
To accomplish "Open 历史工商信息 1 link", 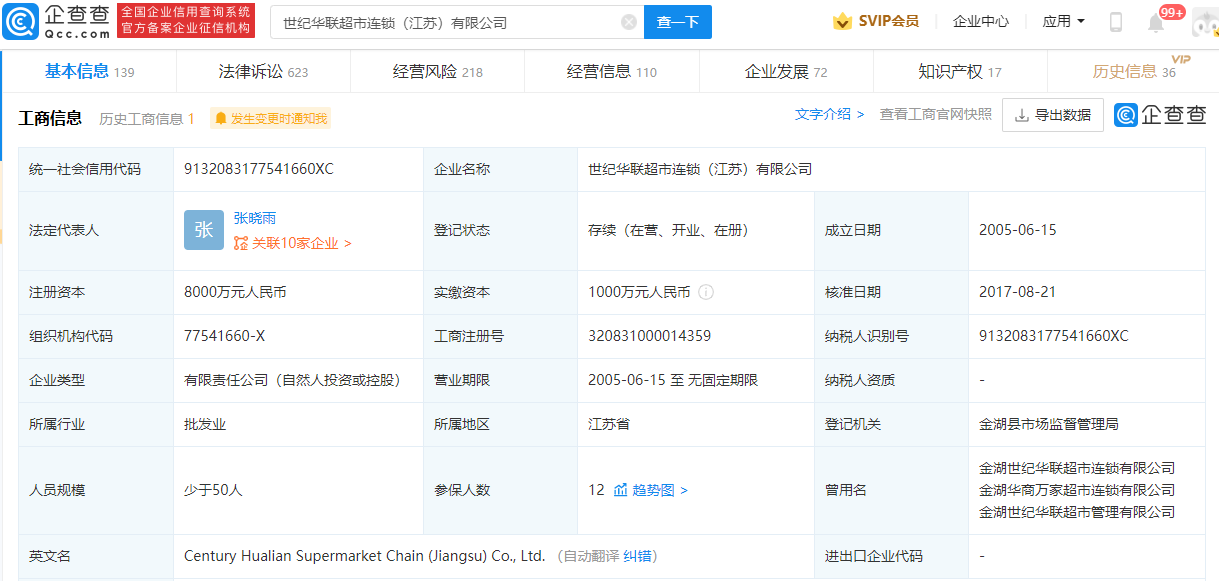I will pos(147,119).
